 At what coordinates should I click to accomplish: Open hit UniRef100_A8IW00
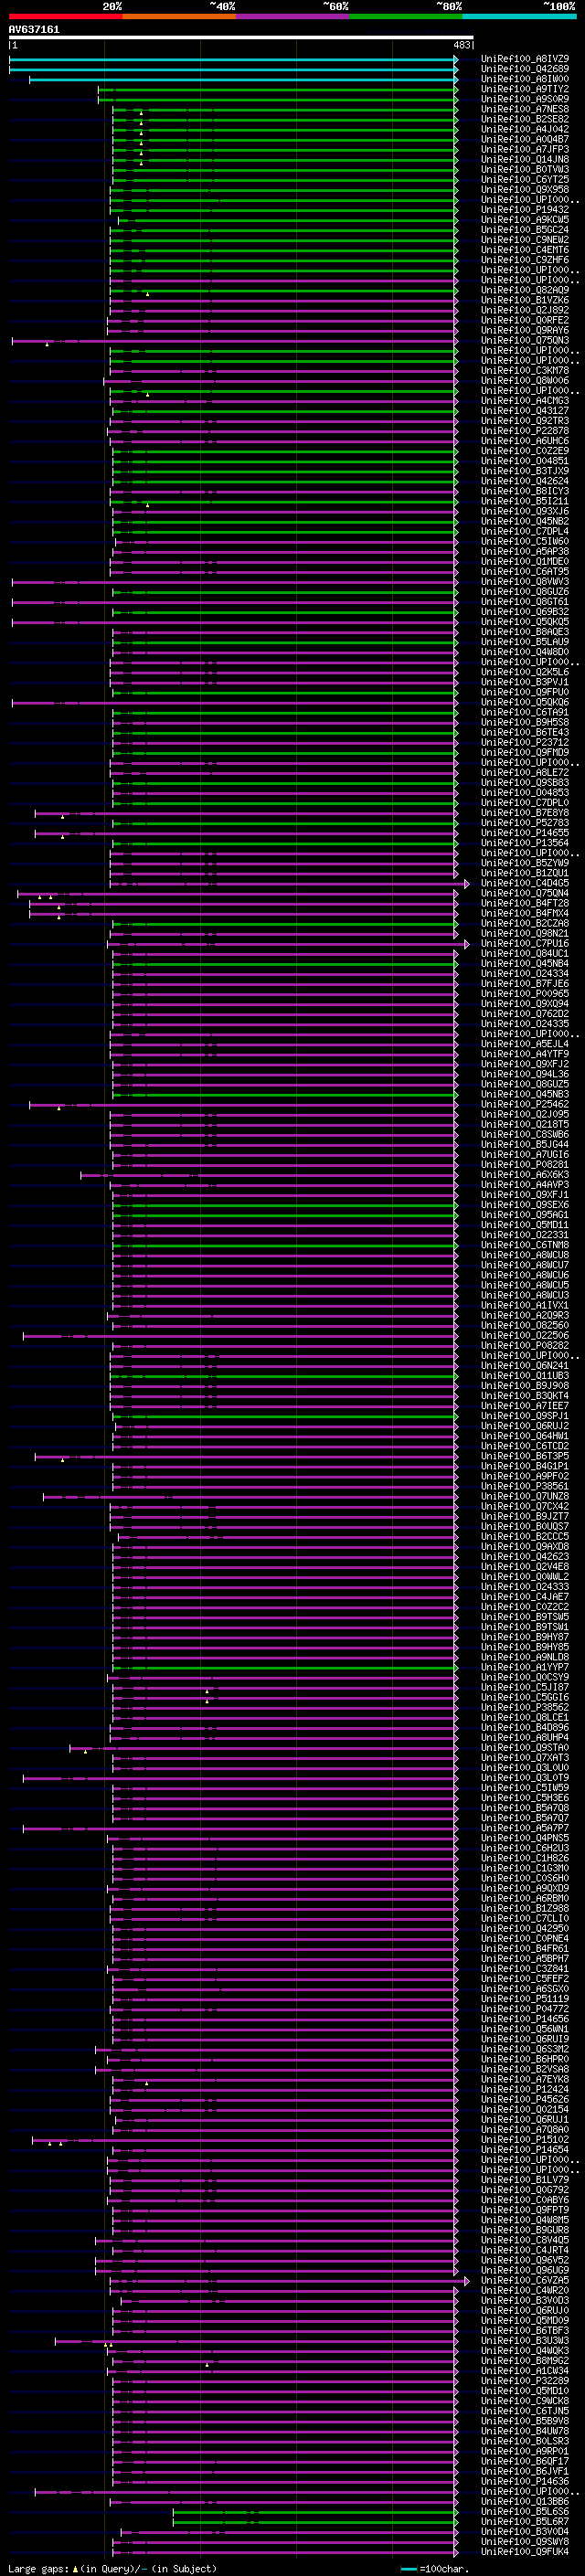pos(525,79)
